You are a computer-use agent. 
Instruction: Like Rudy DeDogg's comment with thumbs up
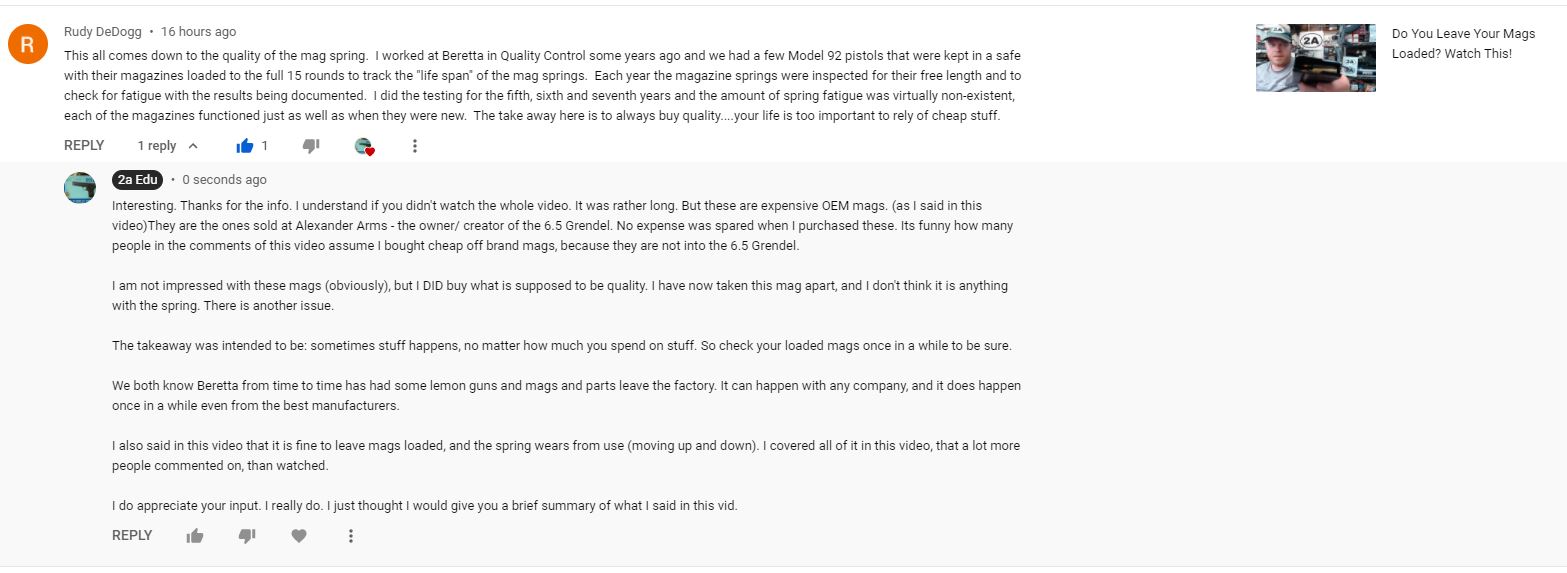[245, 146]
